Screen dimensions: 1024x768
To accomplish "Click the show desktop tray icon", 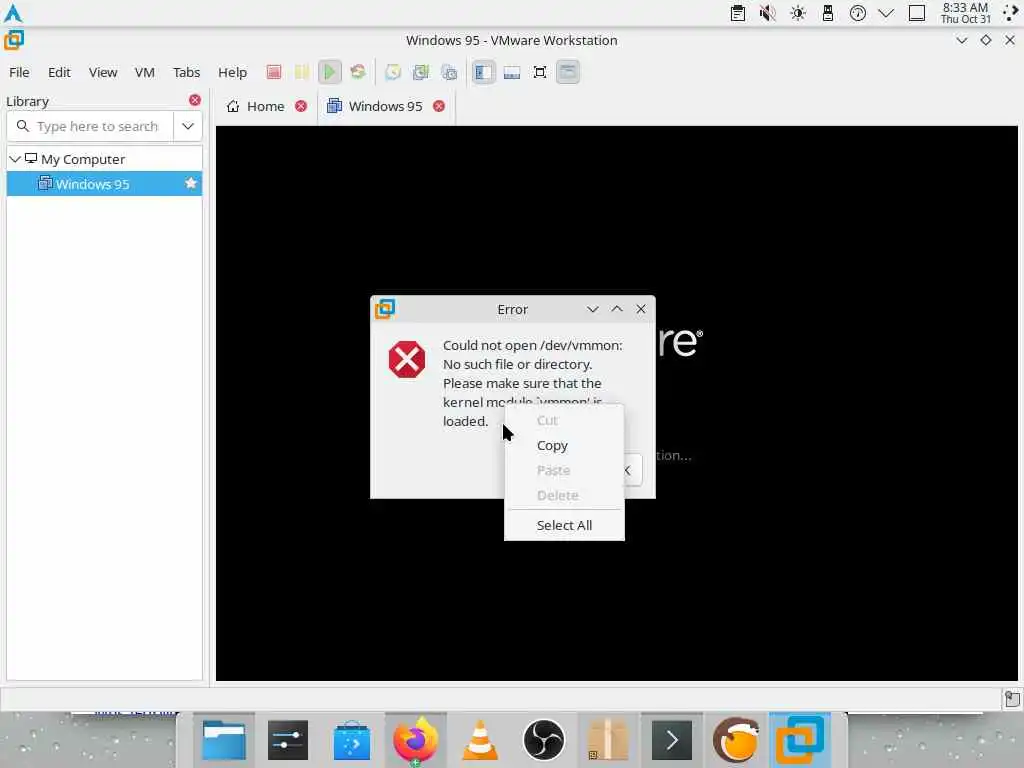I will [917, 13].
